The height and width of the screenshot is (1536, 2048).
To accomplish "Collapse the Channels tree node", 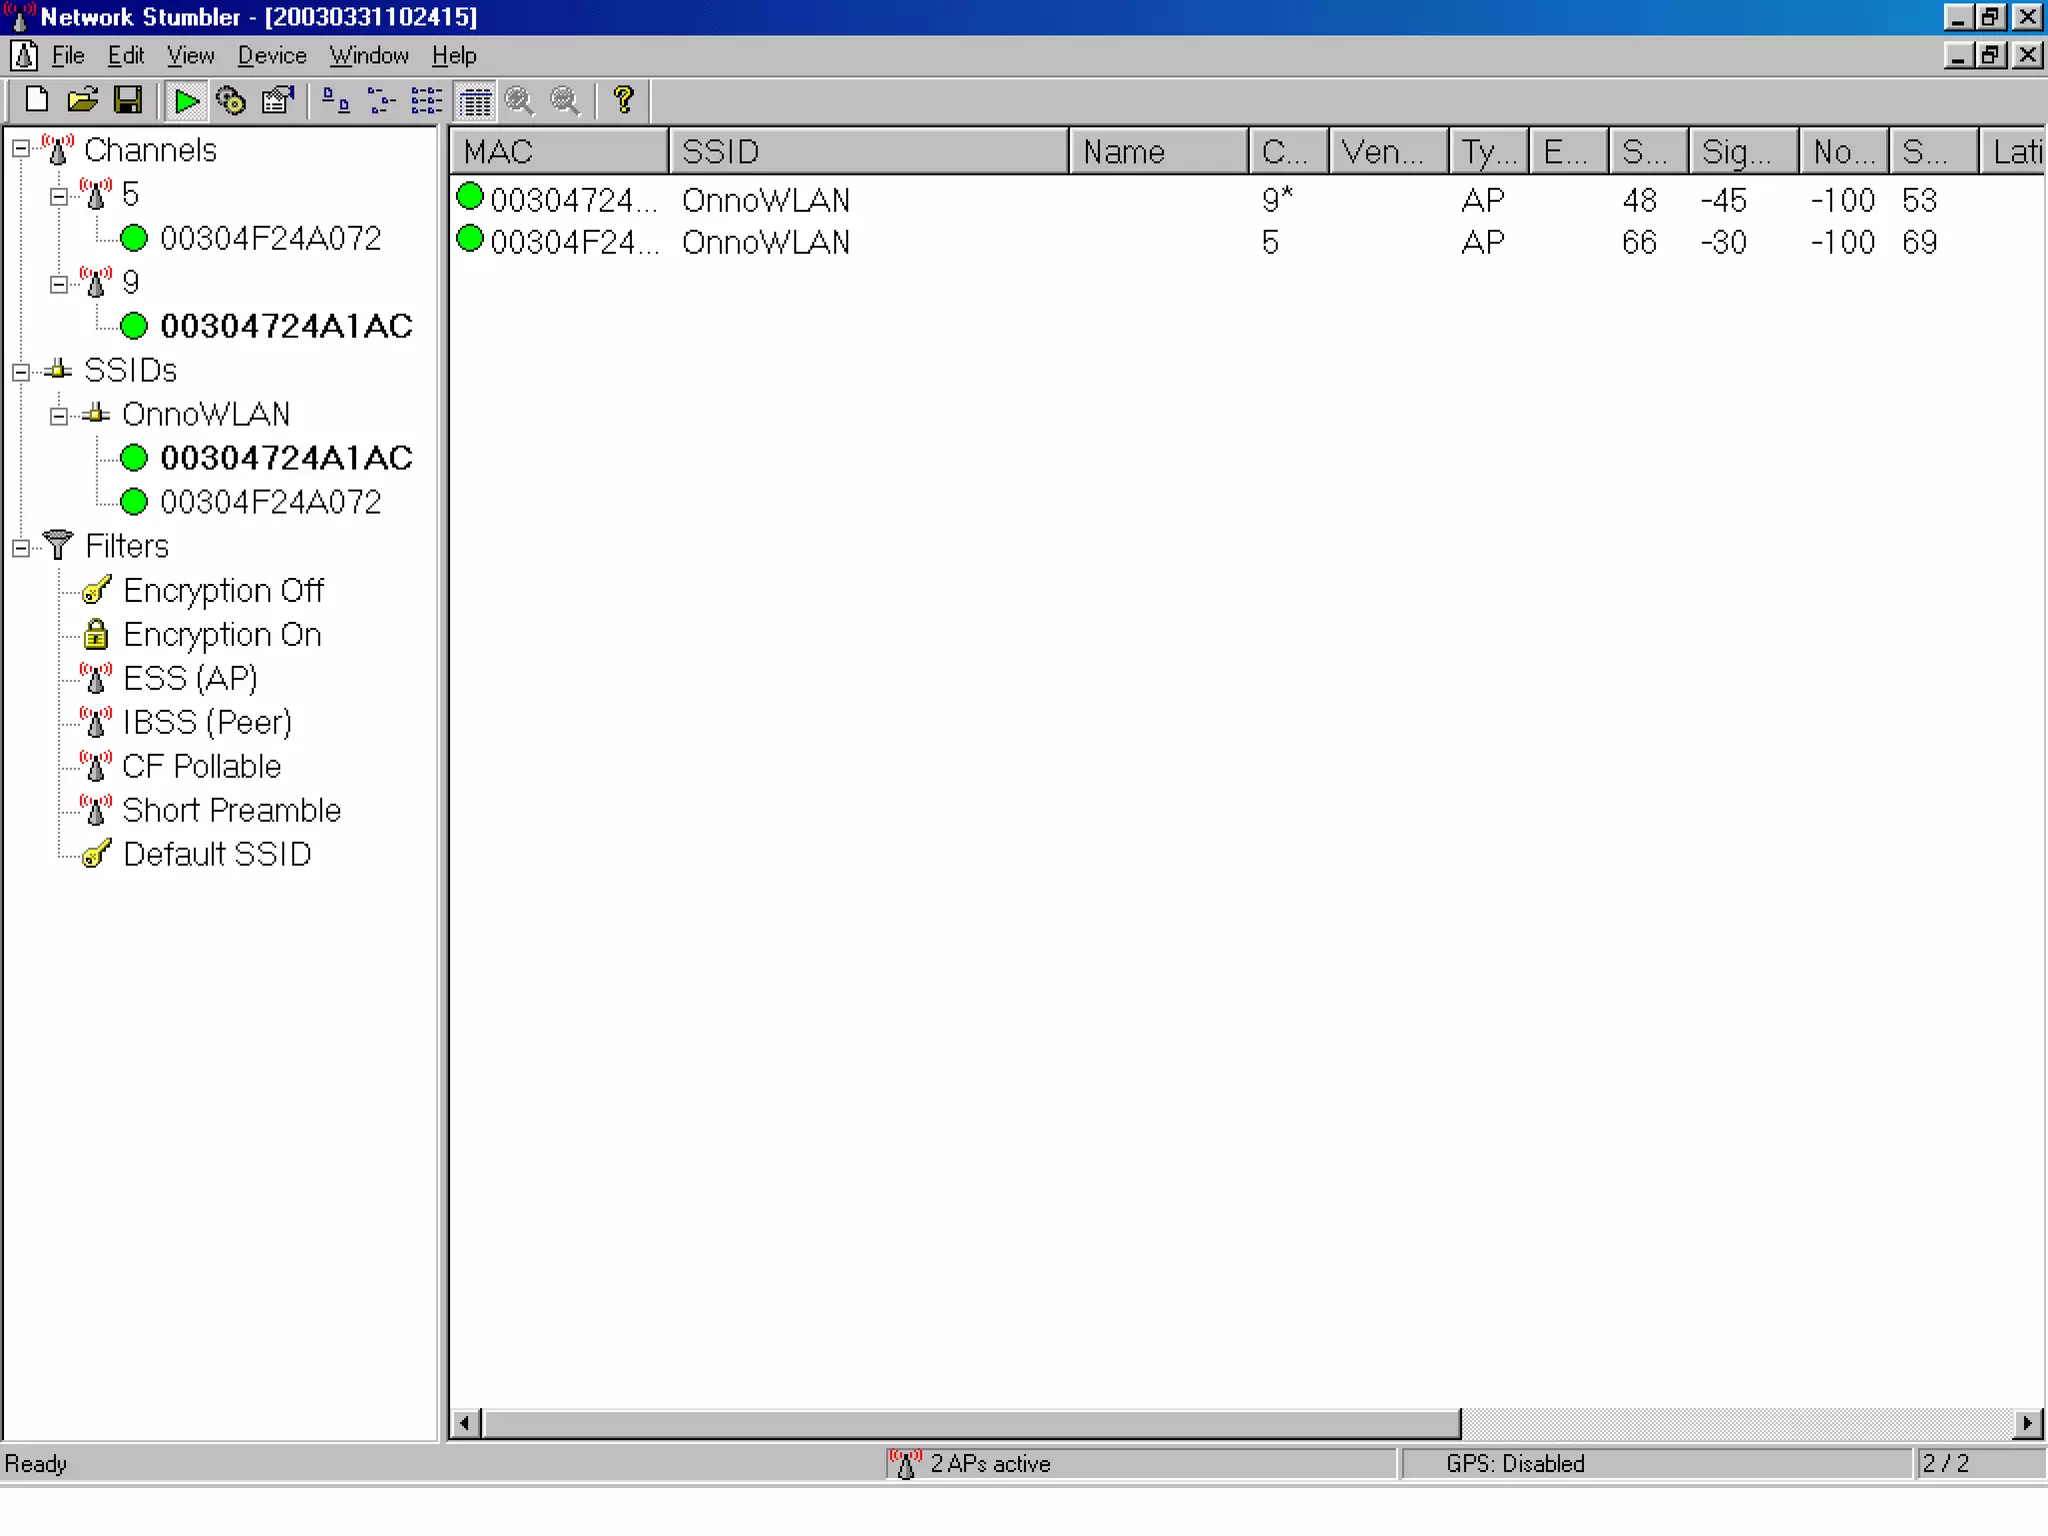I will (21, 150).
